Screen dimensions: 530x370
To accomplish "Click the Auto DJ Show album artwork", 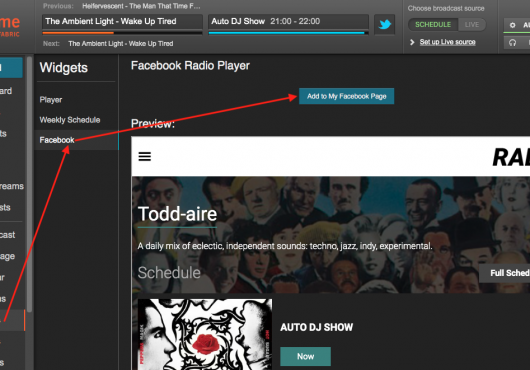I will click(x=205, y=334).
